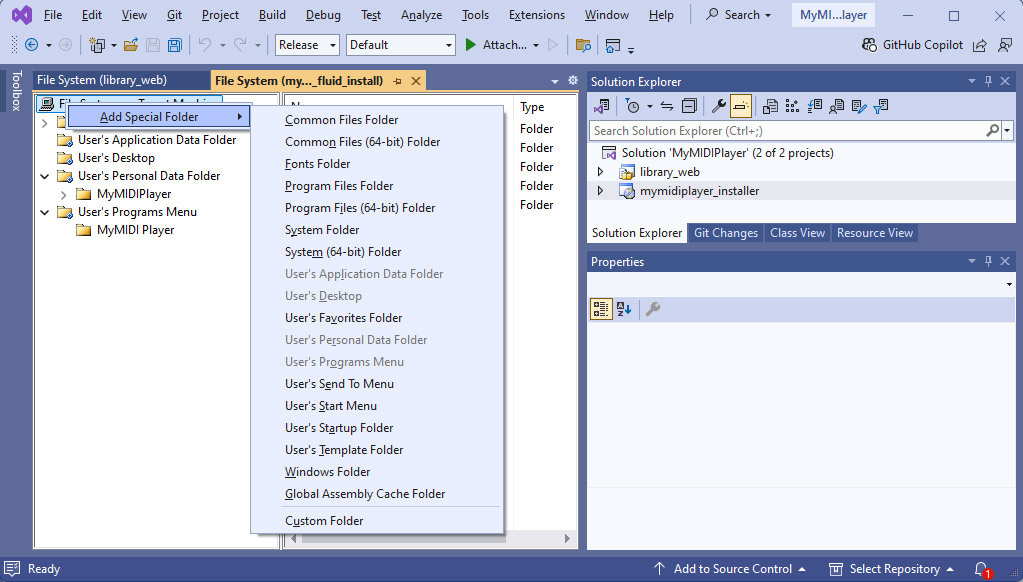
Task: Click the window layout icon in toolbar
Action: 613,45
